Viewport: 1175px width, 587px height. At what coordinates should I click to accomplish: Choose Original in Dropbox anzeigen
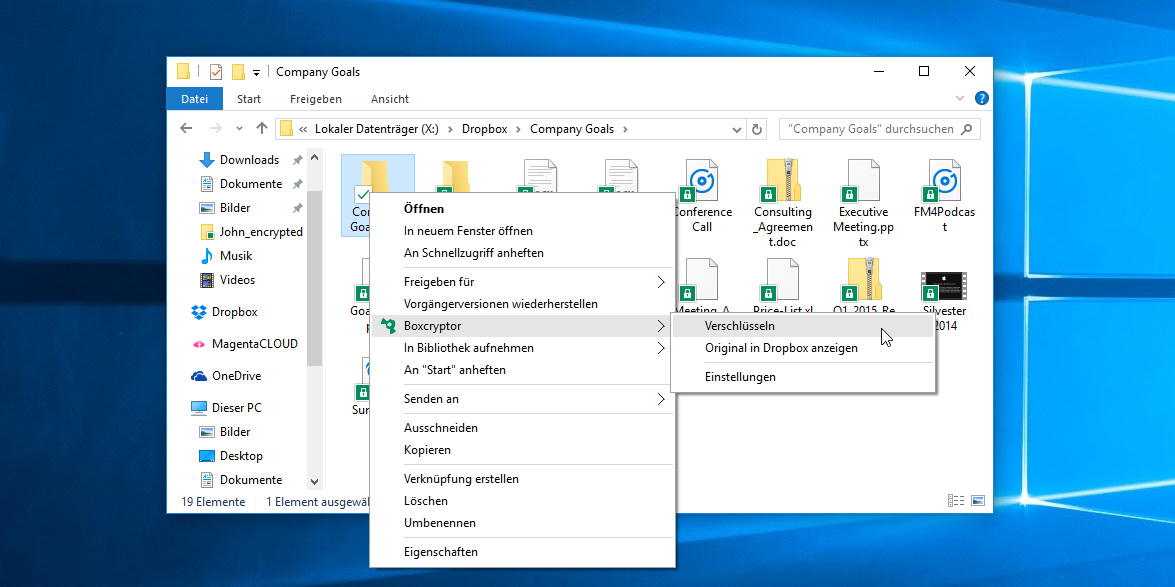(803, 348)
